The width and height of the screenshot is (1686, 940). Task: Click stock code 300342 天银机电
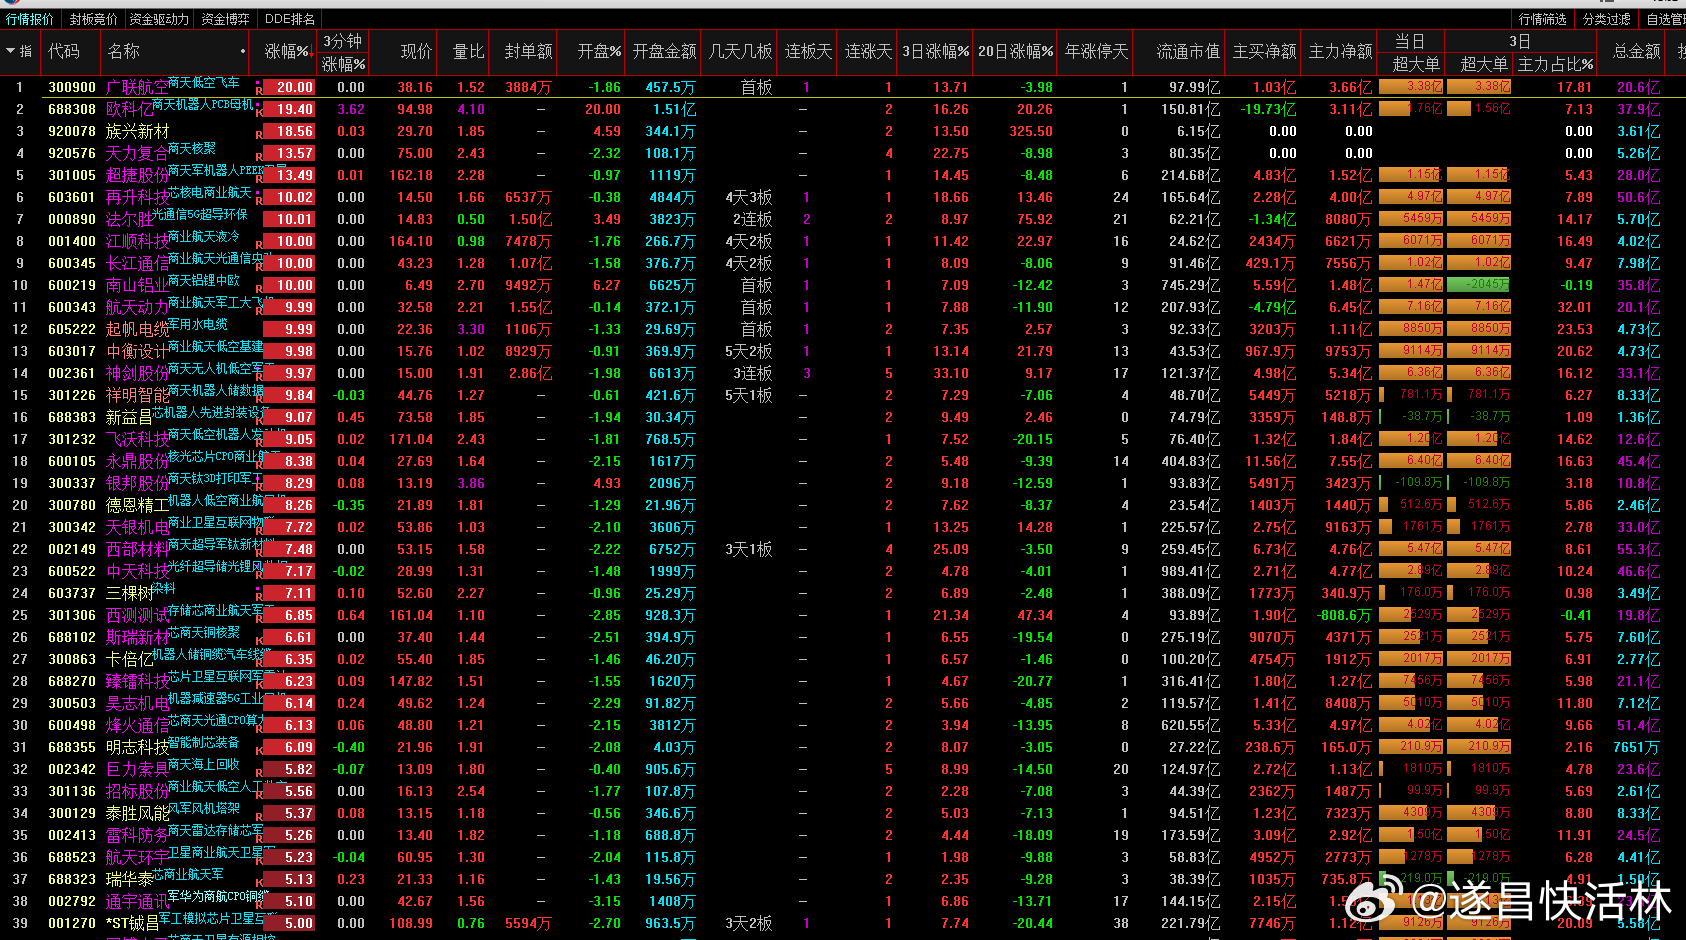click(72, 528)
